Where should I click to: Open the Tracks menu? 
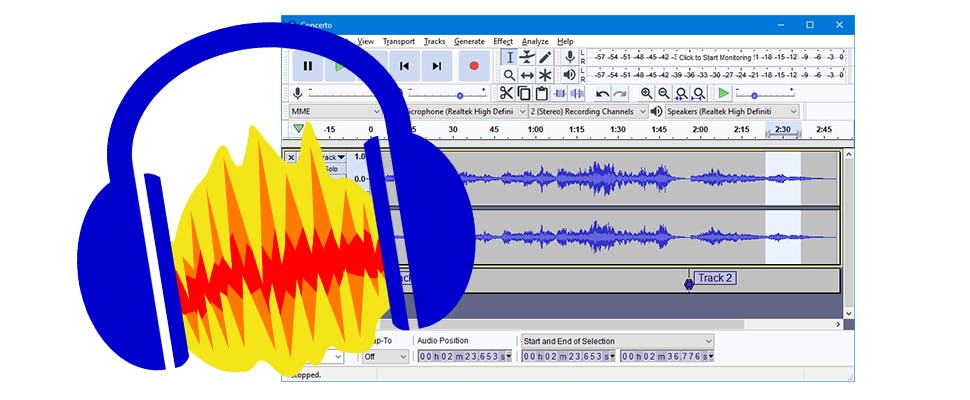434,41
